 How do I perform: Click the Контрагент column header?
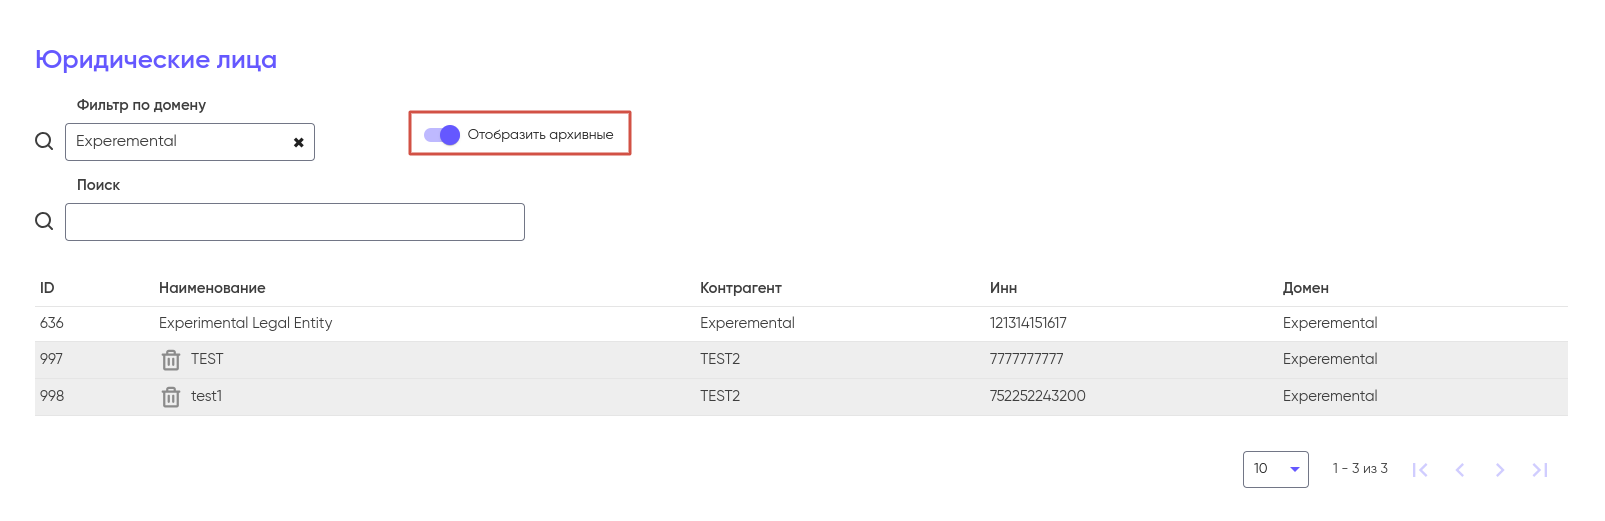[741, 288]
